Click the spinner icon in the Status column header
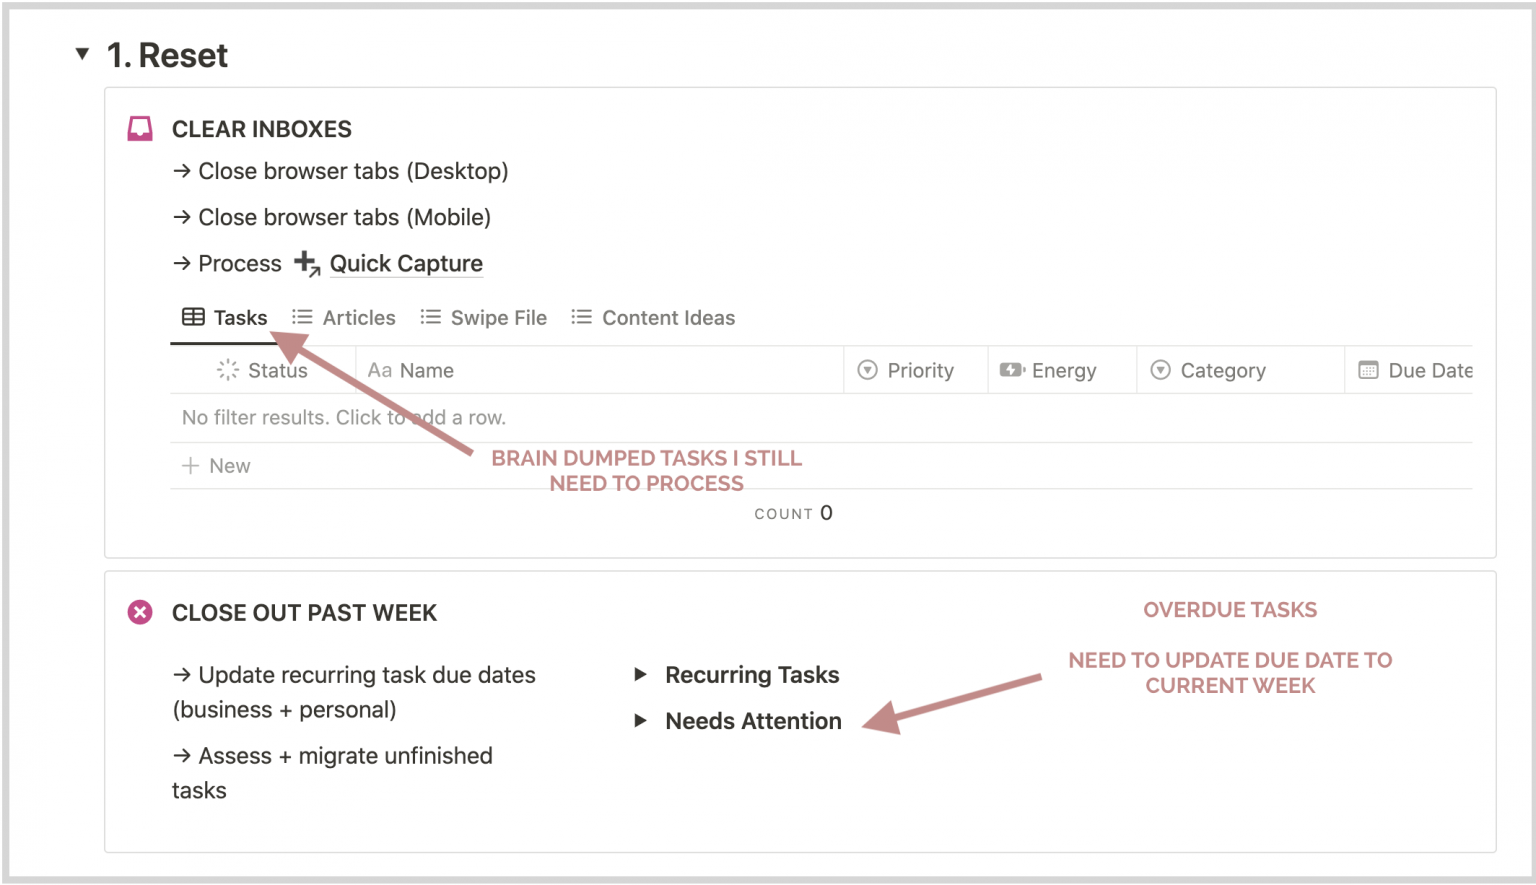This screenshot has height=885, width=1536. pos(227,370)
